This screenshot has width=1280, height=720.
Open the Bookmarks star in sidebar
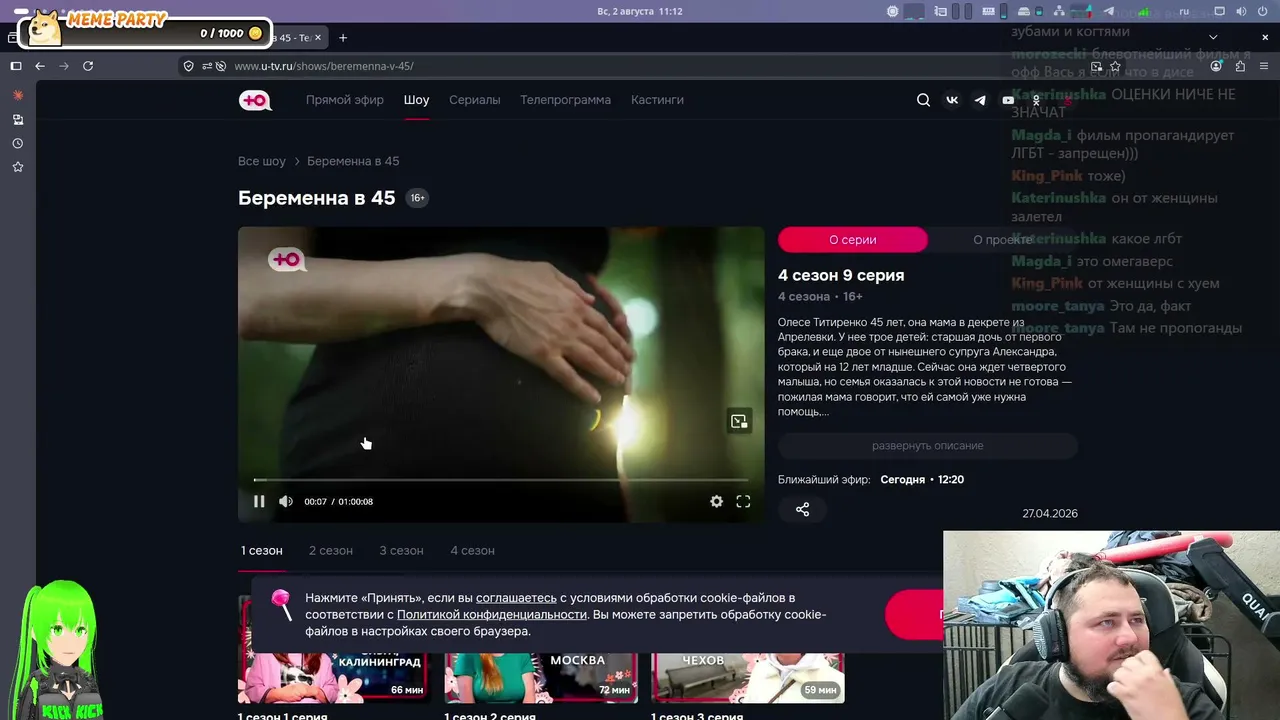pos(18,167)
